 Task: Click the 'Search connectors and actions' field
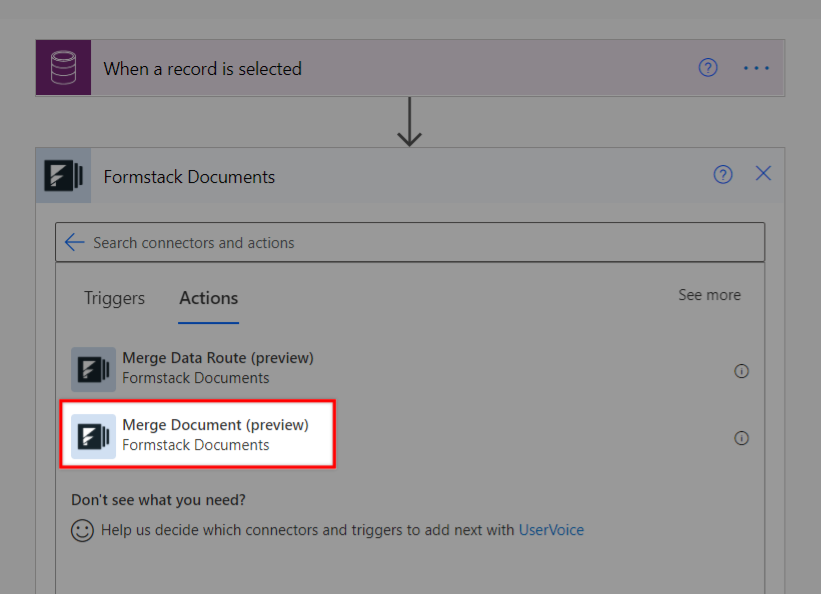coord(420,242)
